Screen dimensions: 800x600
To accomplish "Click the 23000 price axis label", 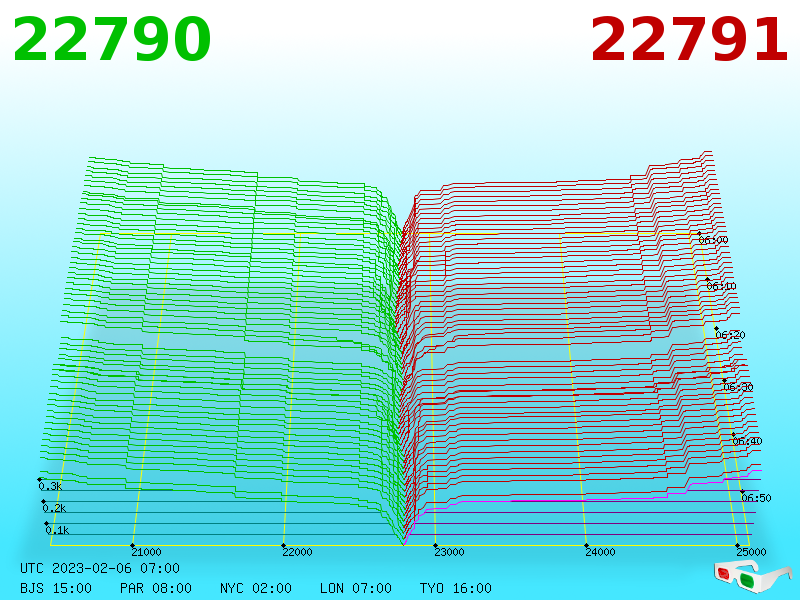I will [449, 552].
